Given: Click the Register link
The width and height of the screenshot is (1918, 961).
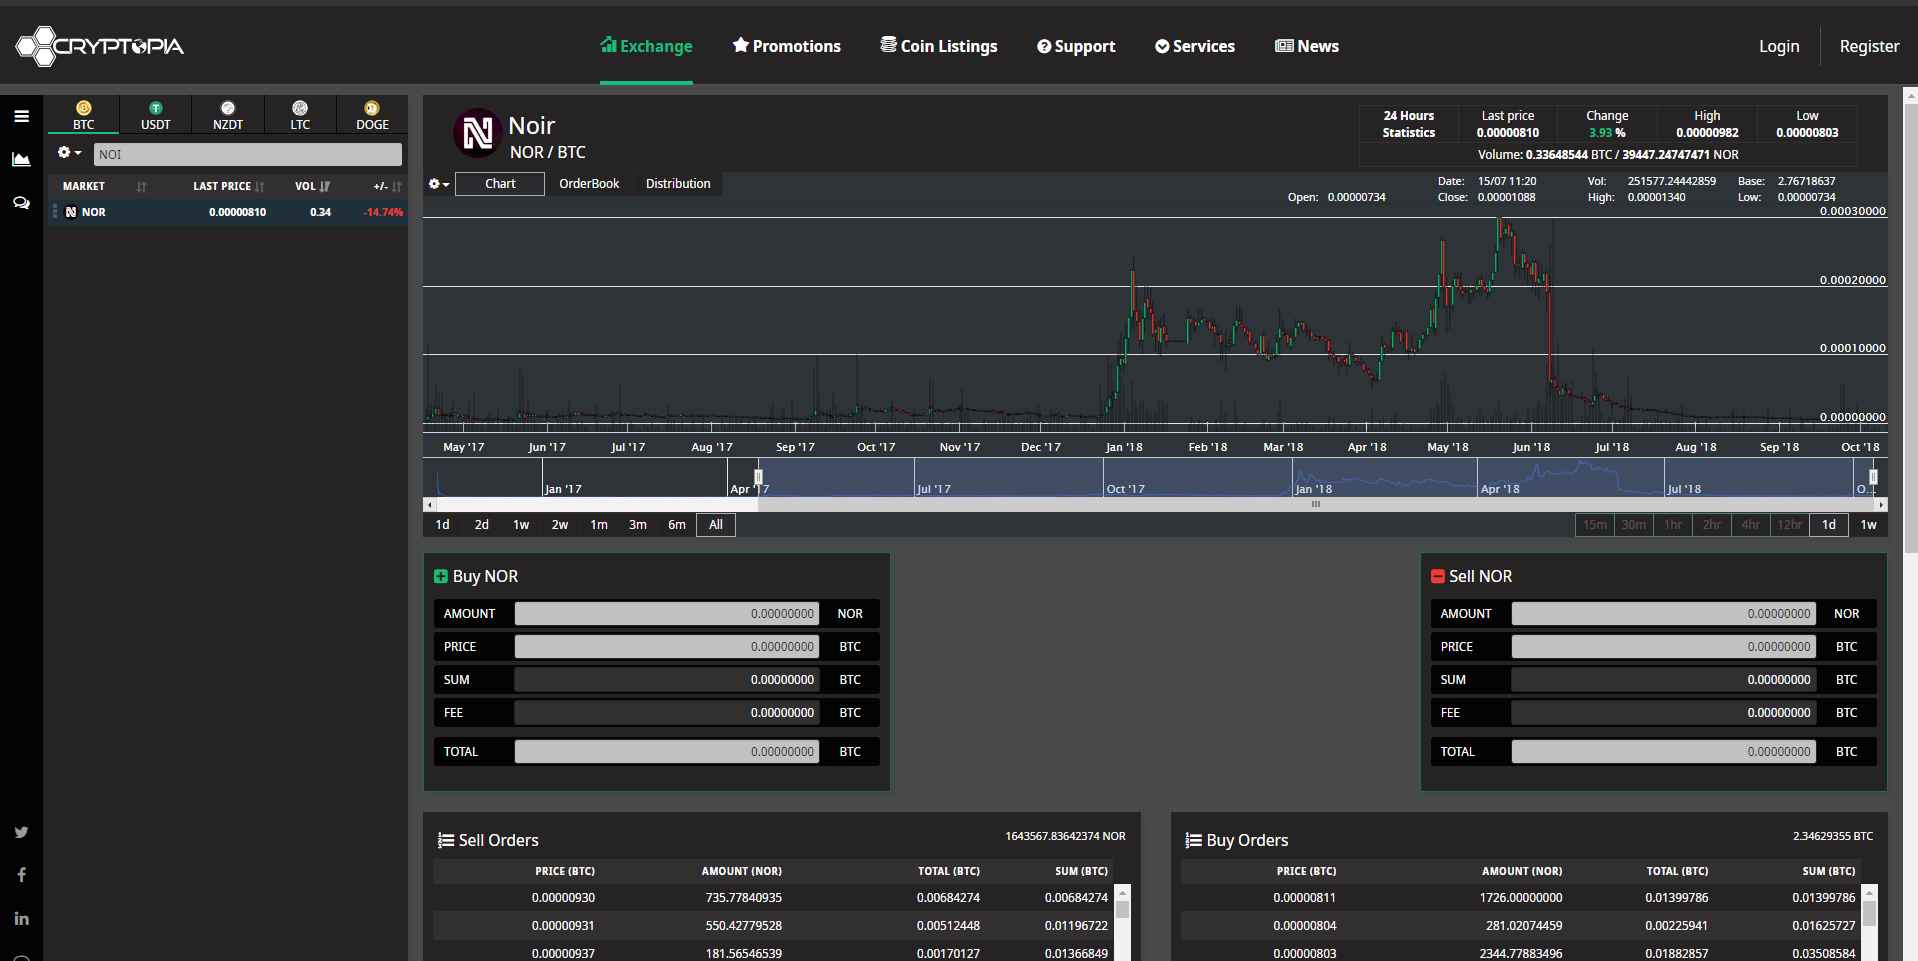Looking at the screenshot, I should pyautogui.click(x=1869, y=46).
